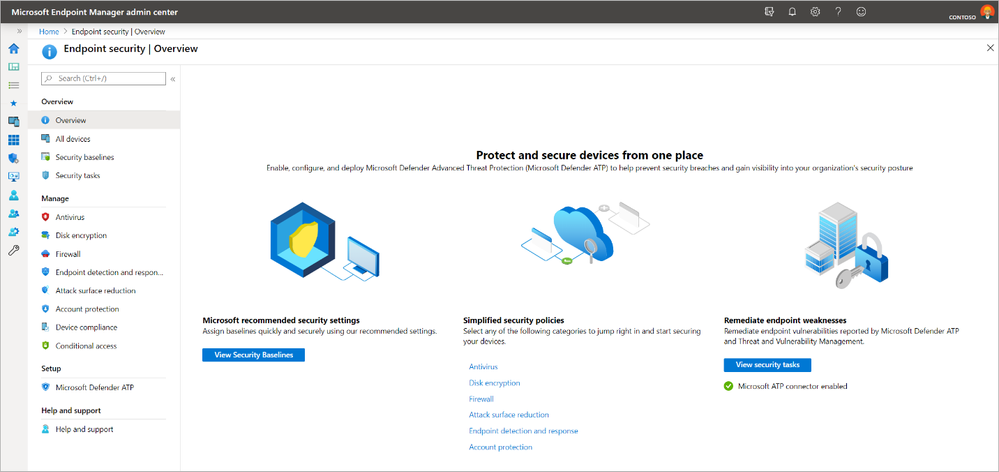Viewport: 999px width, 472px height.
Task: Click the Help and support person icon
Action: pyautogui.click(x=45, y=429)
